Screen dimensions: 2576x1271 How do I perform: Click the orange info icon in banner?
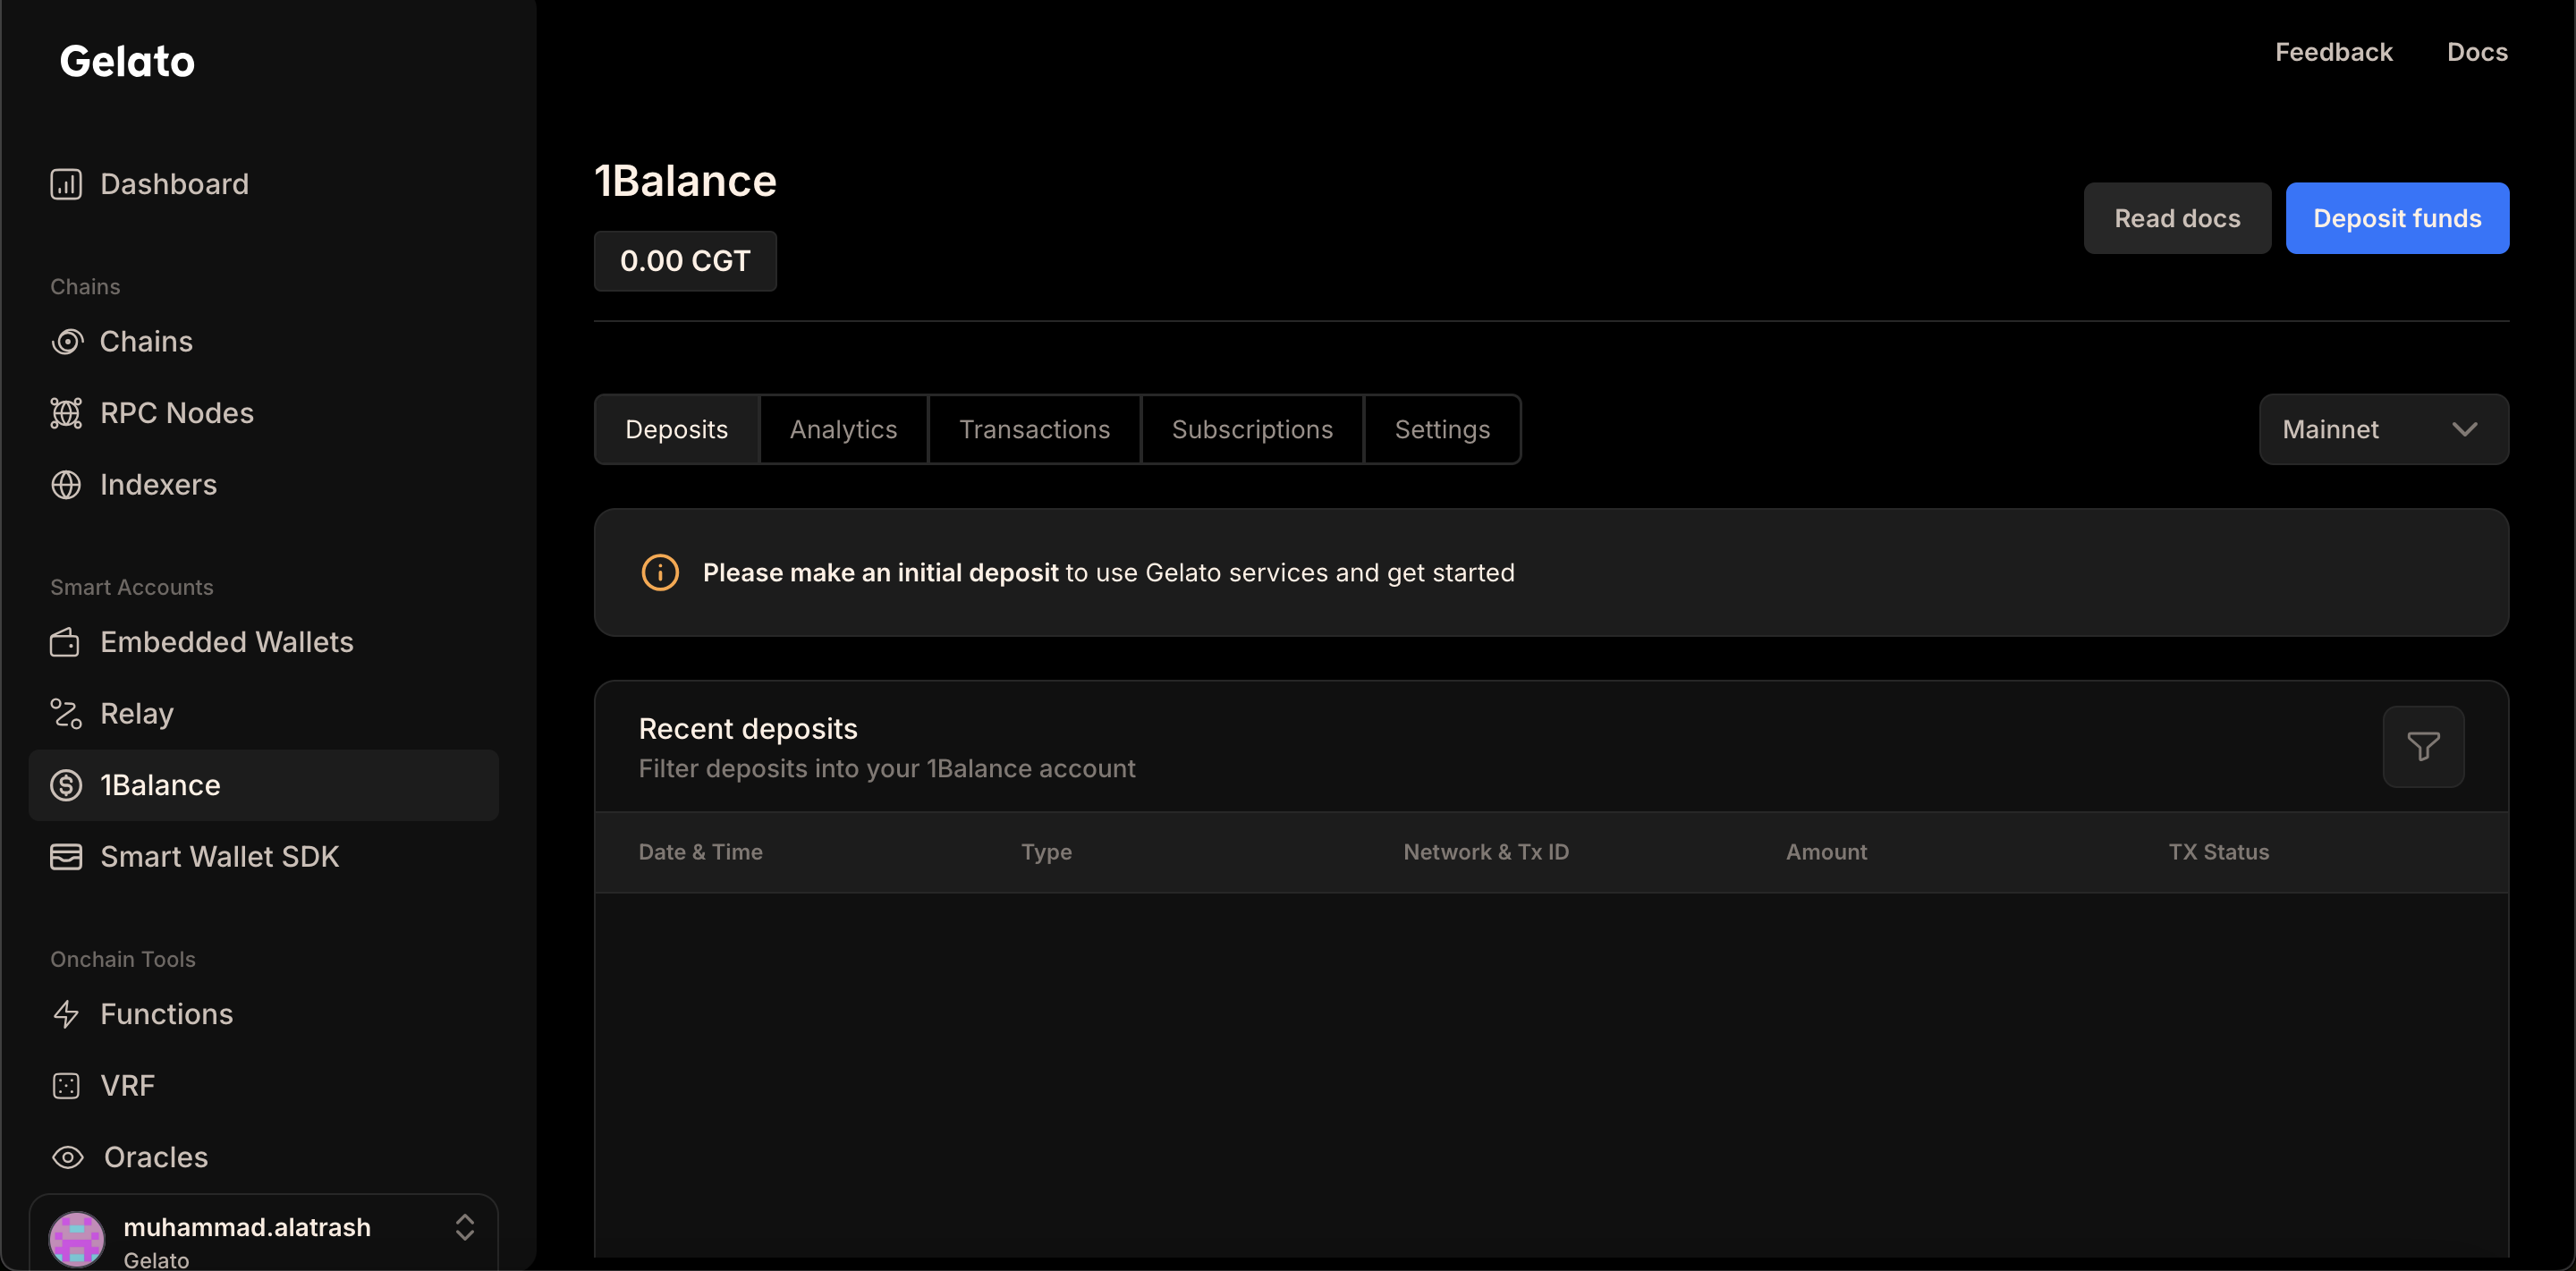click(660, 573)
